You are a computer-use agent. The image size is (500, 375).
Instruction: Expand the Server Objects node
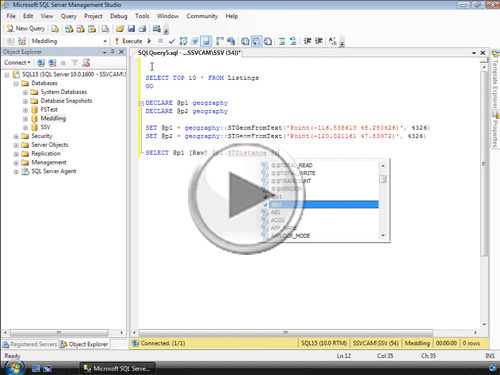point(16,145)
